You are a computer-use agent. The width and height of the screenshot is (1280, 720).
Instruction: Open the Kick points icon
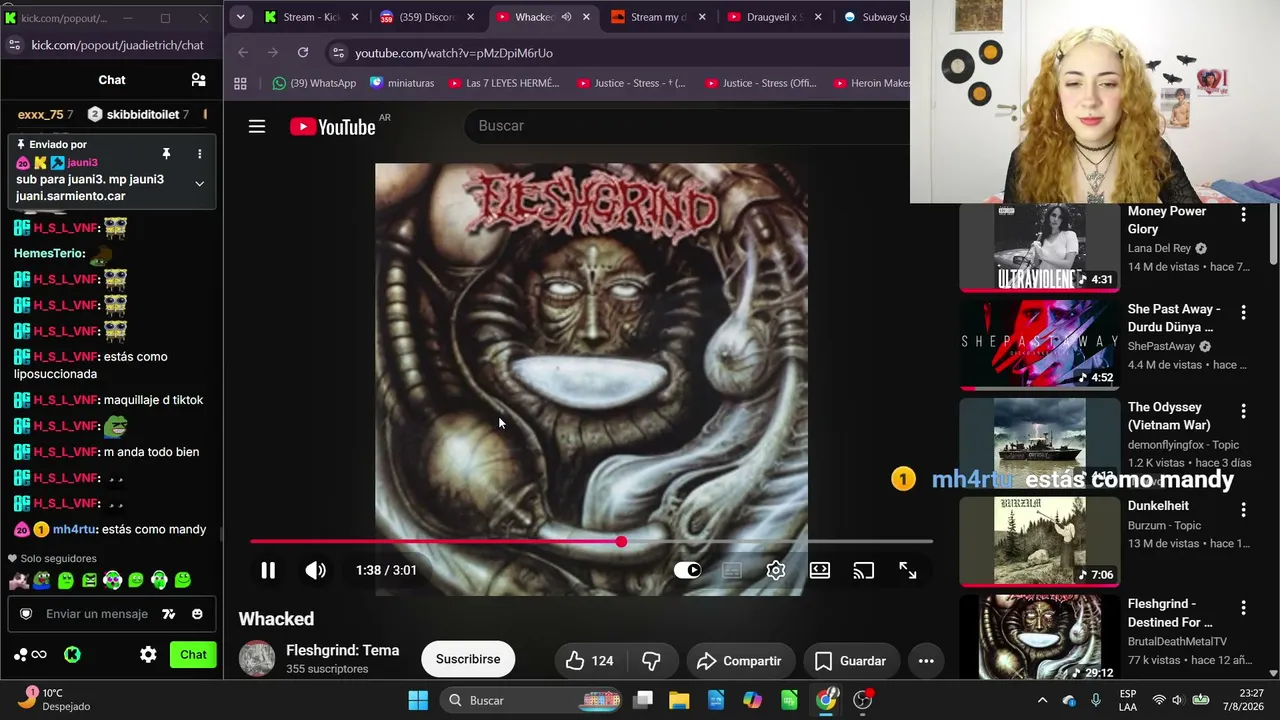[x=30, y=655]
